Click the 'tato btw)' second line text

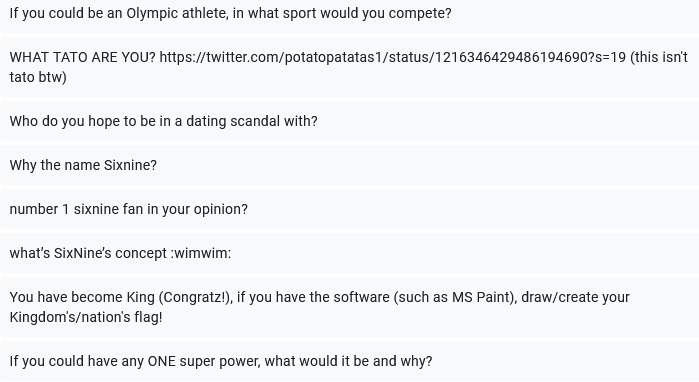38,77
